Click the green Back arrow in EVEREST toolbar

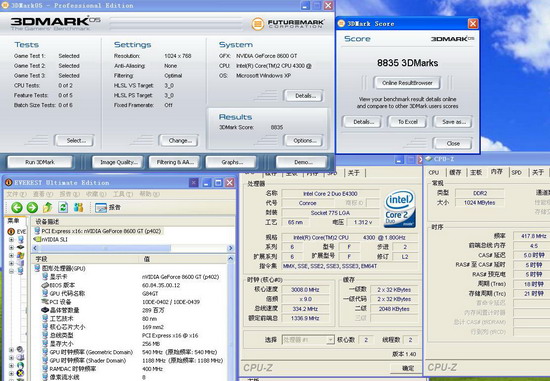(x=16, y=207)
